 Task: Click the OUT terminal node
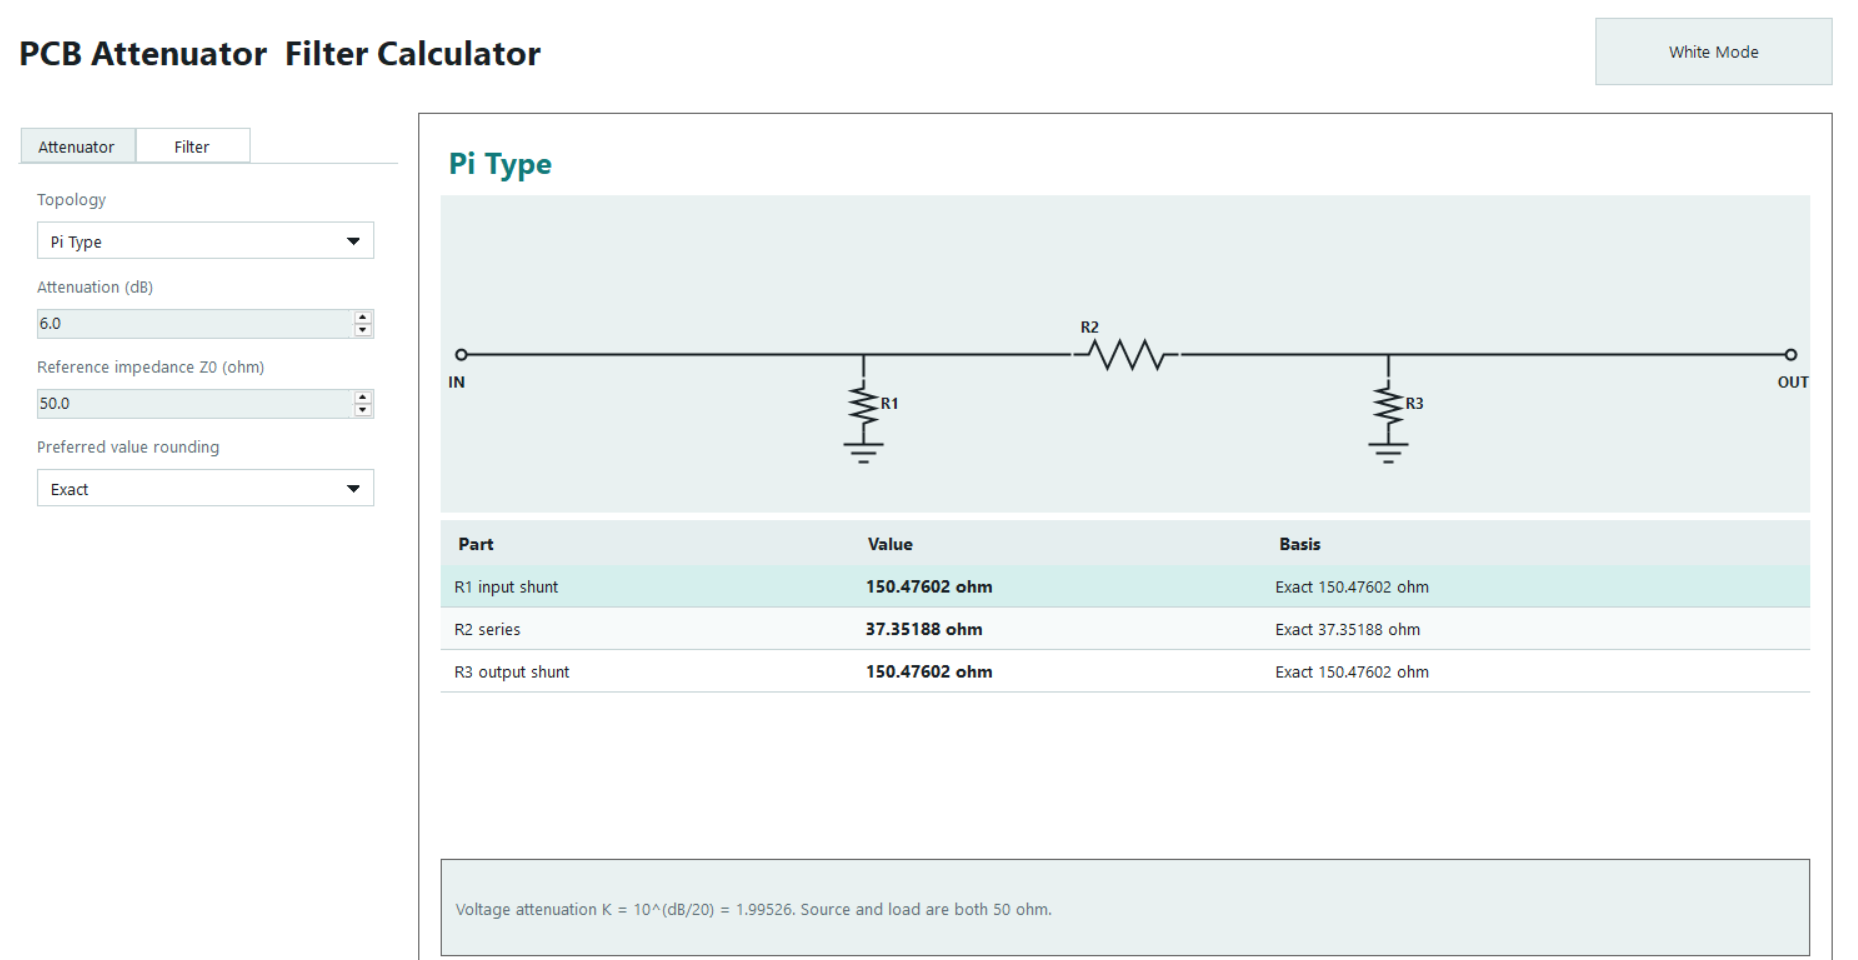[x=1791, y=355]
